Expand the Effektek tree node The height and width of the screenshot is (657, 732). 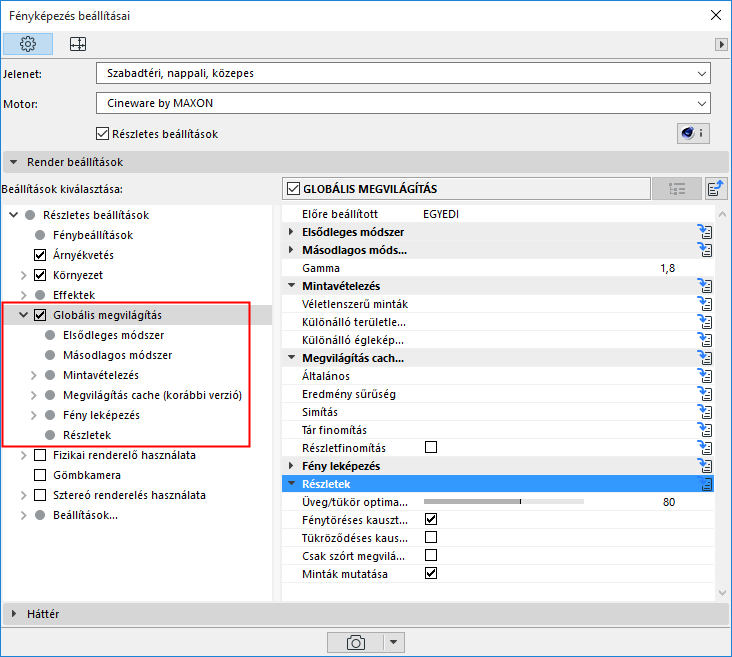[23, 295]
